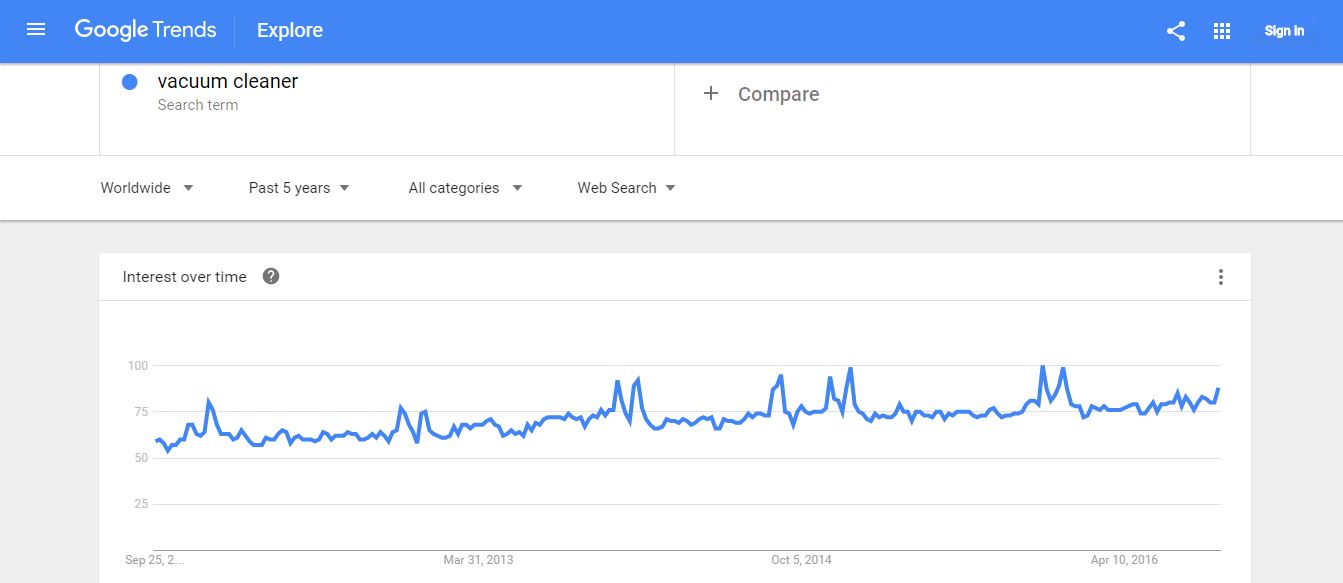The width and height of the screenshot is (1343, 583).
Task: Click the share icon in the header
Action: [1175, 31]
